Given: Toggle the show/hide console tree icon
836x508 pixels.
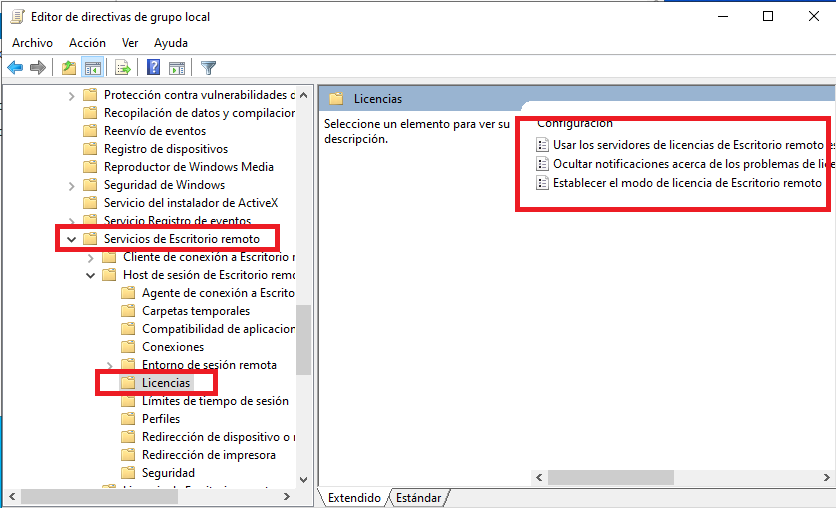Looking at the screenshot, I should (x=93, y=68).
